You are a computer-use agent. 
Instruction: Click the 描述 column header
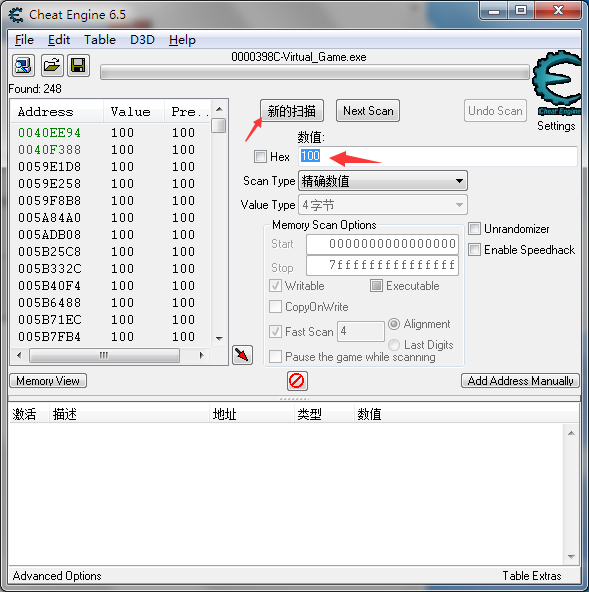(129, 414)
